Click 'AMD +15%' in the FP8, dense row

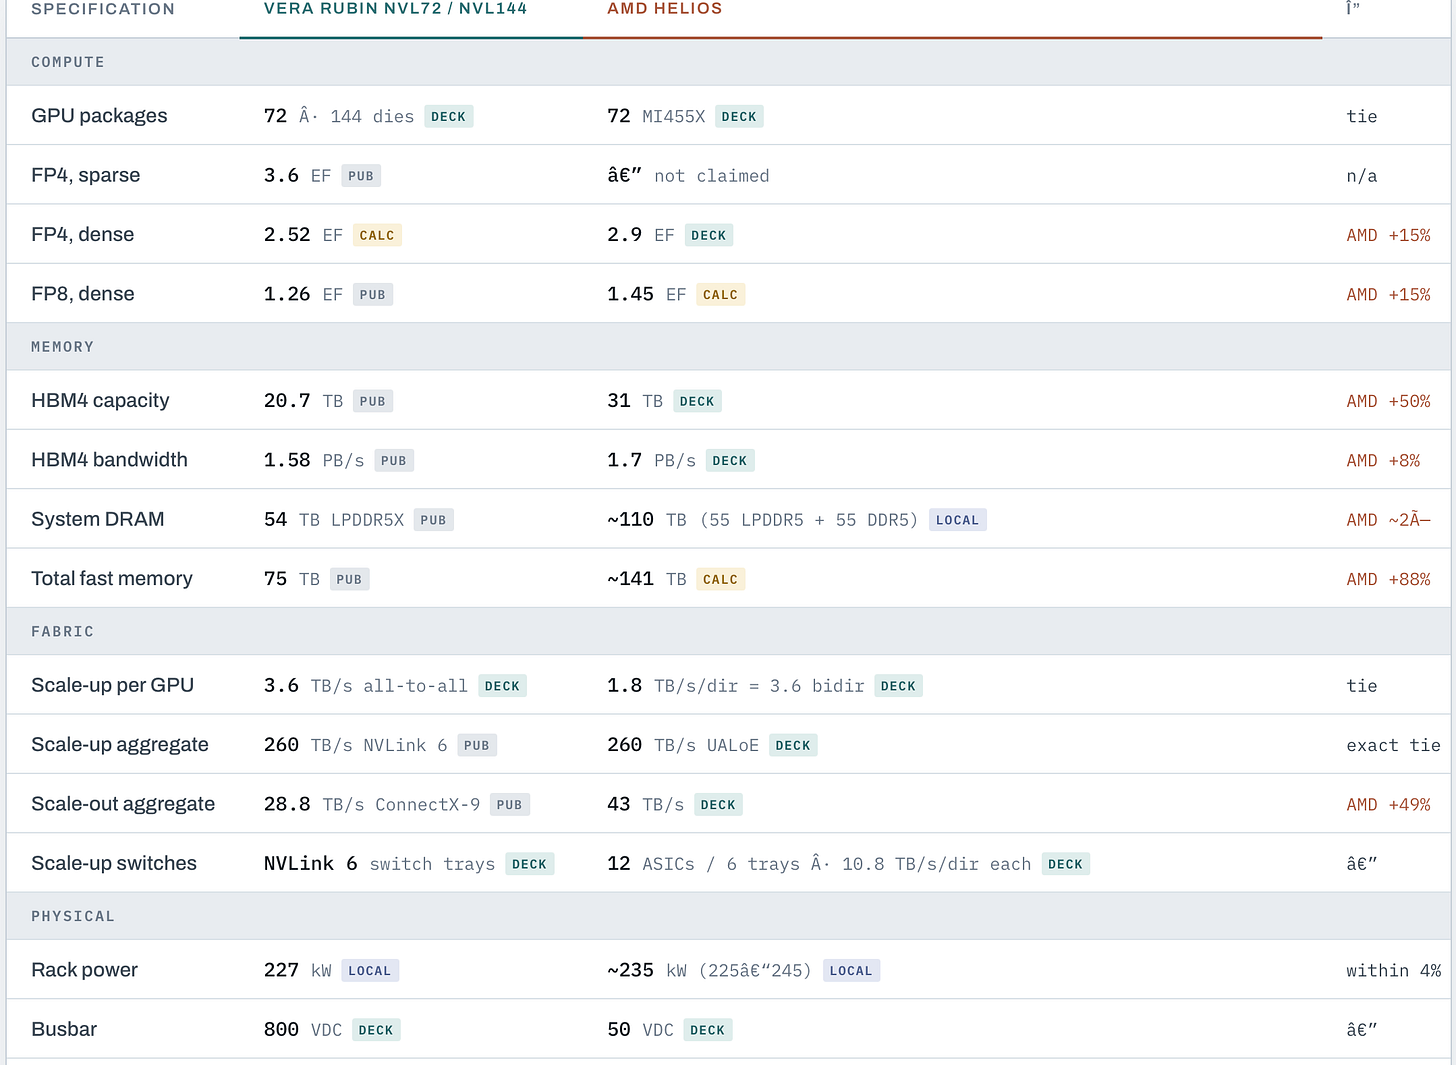pyautogui.click(x=1388, y=294)
